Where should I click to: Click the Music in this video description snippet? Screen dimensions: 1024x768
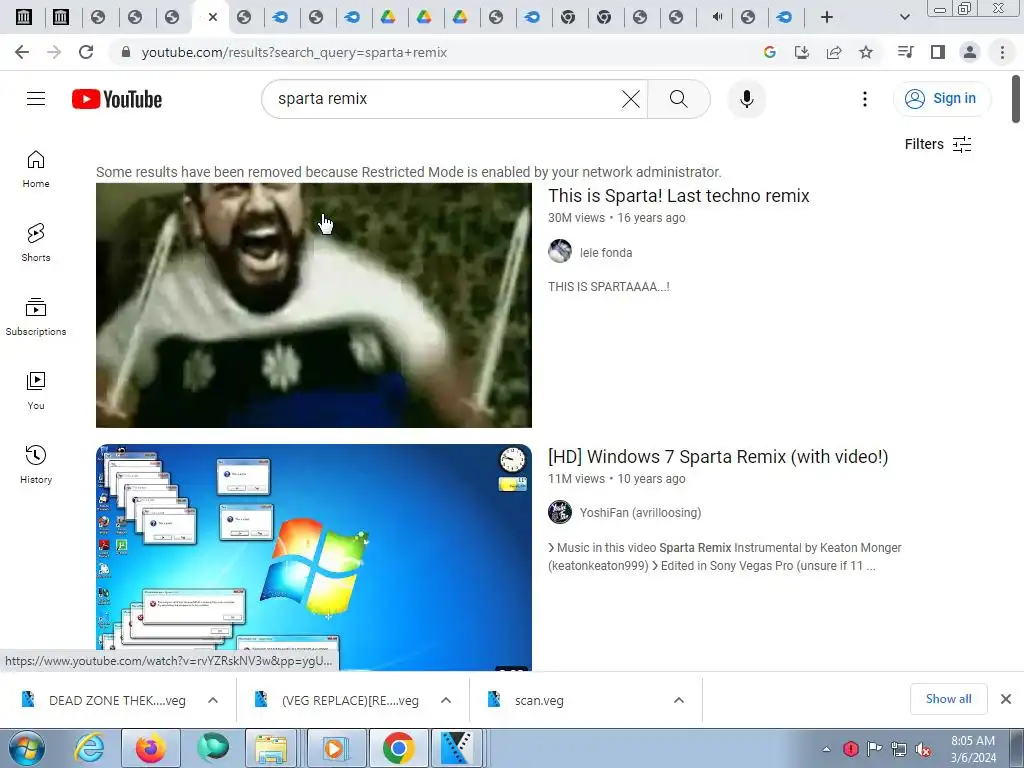pos(724,556)
